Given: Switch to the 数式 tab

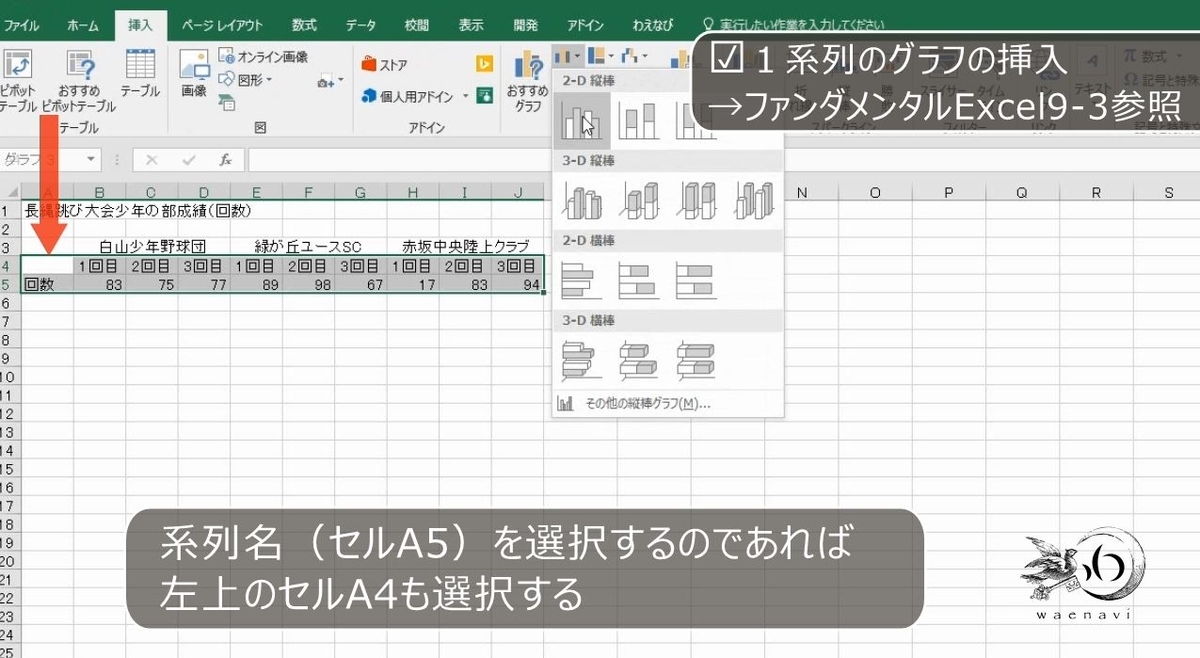Looking at the screenshot, I should point(305,25).
